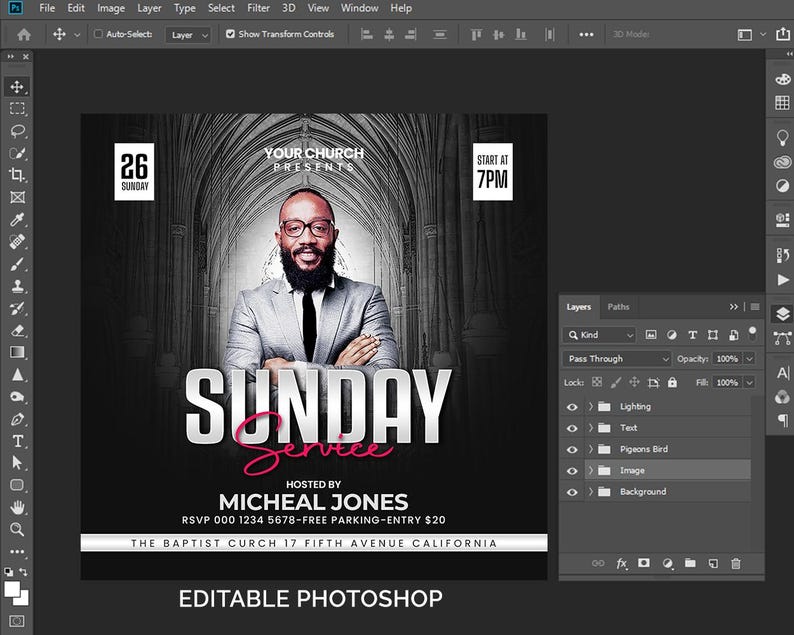Select the Clone Stamp tool

pos(17,286)
